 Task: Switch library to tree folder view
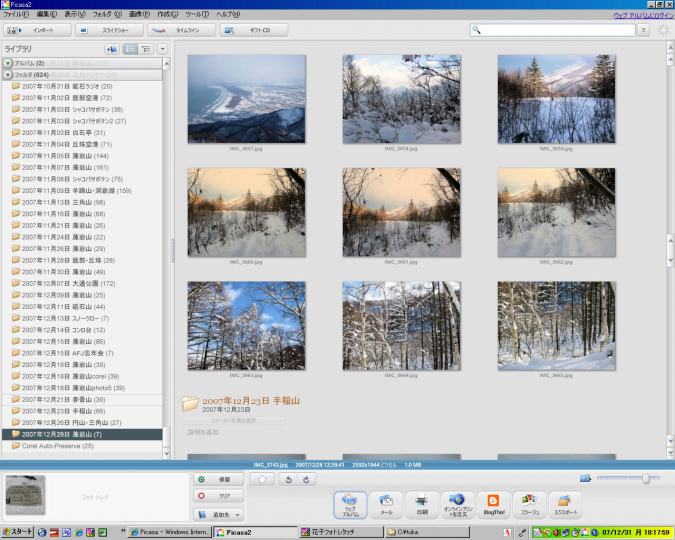tap(146, 48)
